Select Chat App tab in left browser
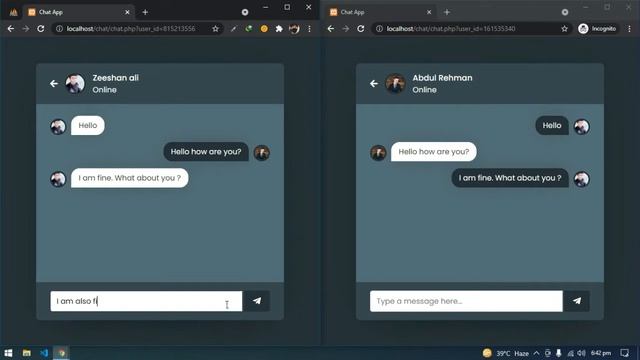640x360 pixels. 78,12
